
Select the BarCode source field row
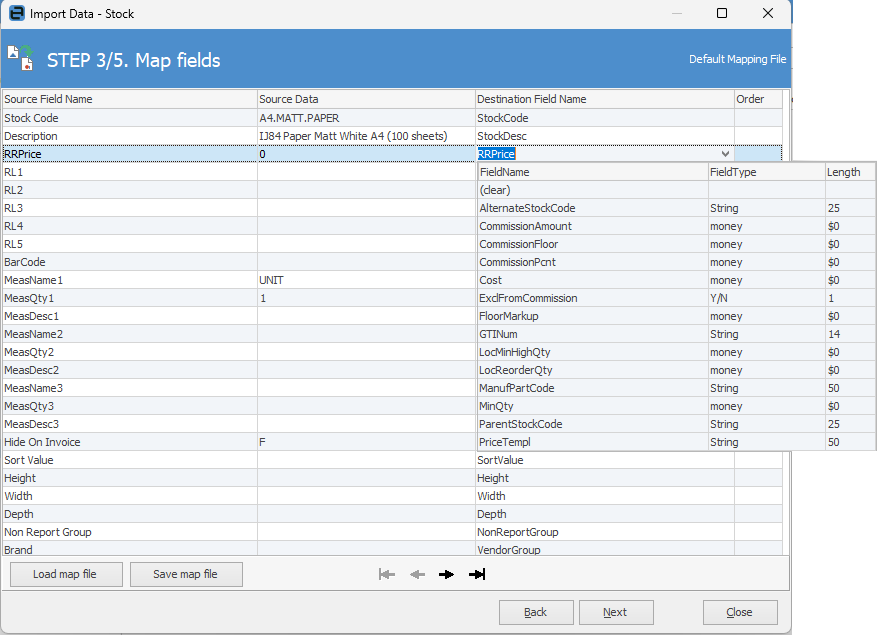129,262
